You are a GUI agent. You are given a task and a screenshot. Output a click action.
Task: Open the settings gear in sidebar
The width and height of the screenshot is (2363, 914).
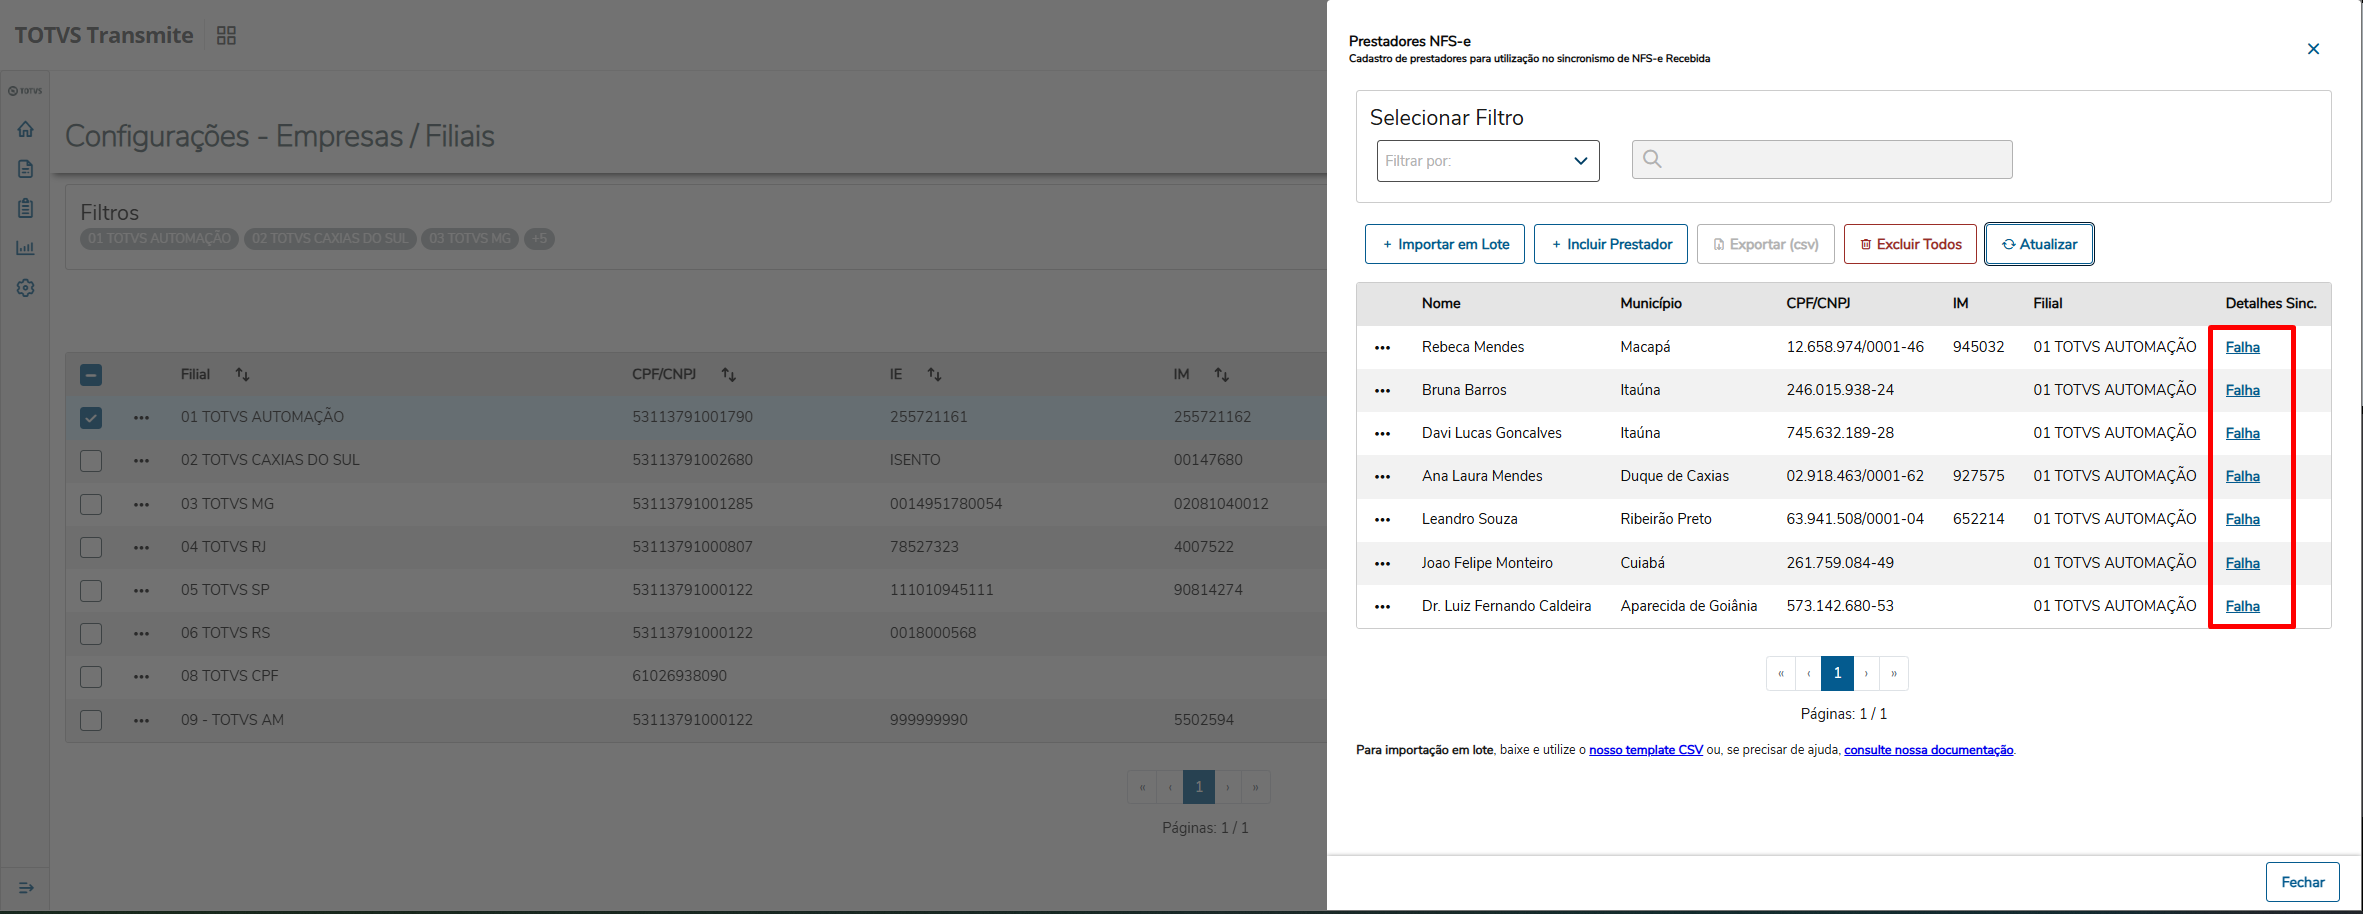[x=26, y=288]
